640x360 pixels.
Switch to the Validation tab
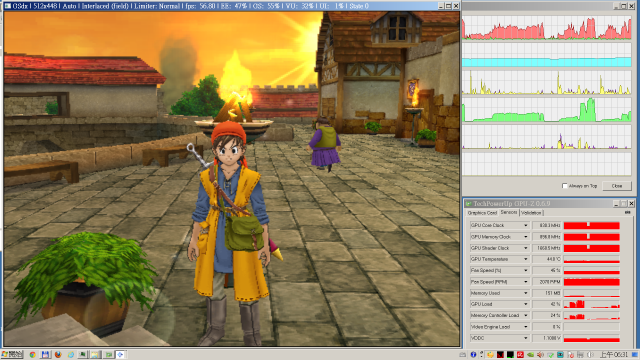pyautogui.click(x=531, y=213)
